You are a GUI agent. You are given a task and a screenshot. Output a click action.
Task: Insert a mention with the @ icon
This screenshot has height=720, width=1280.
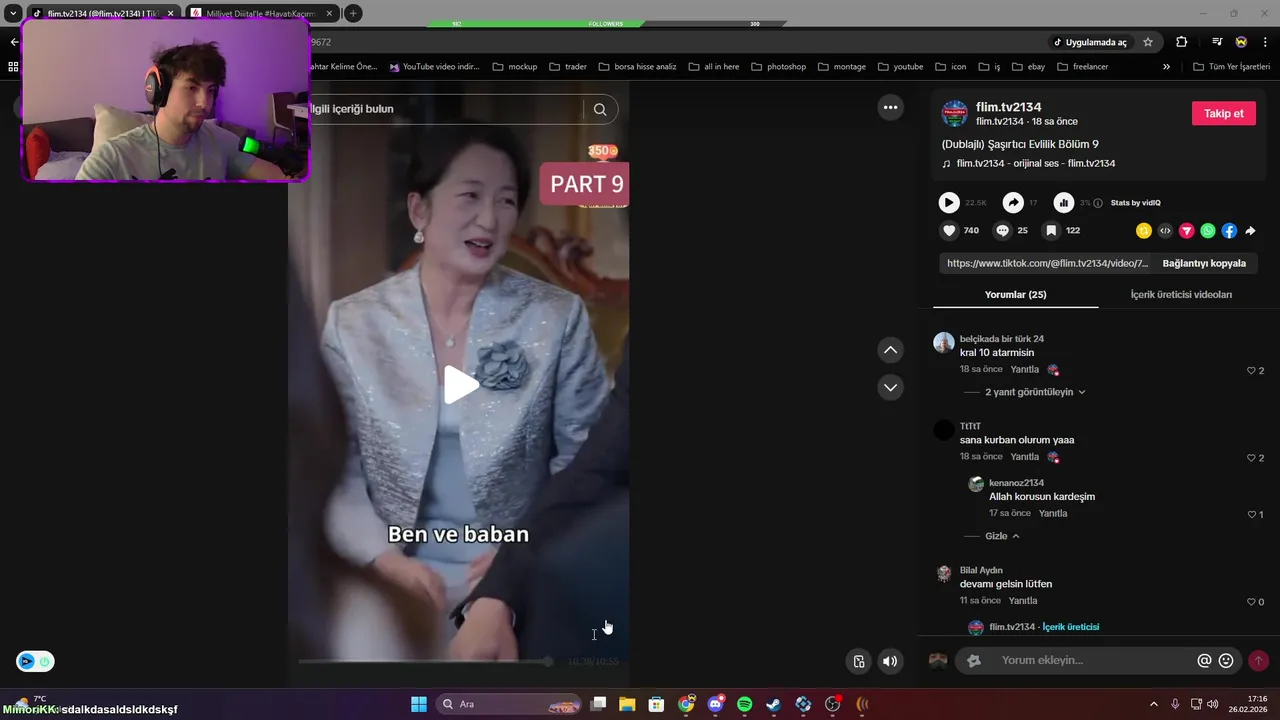click(1204, 661)
